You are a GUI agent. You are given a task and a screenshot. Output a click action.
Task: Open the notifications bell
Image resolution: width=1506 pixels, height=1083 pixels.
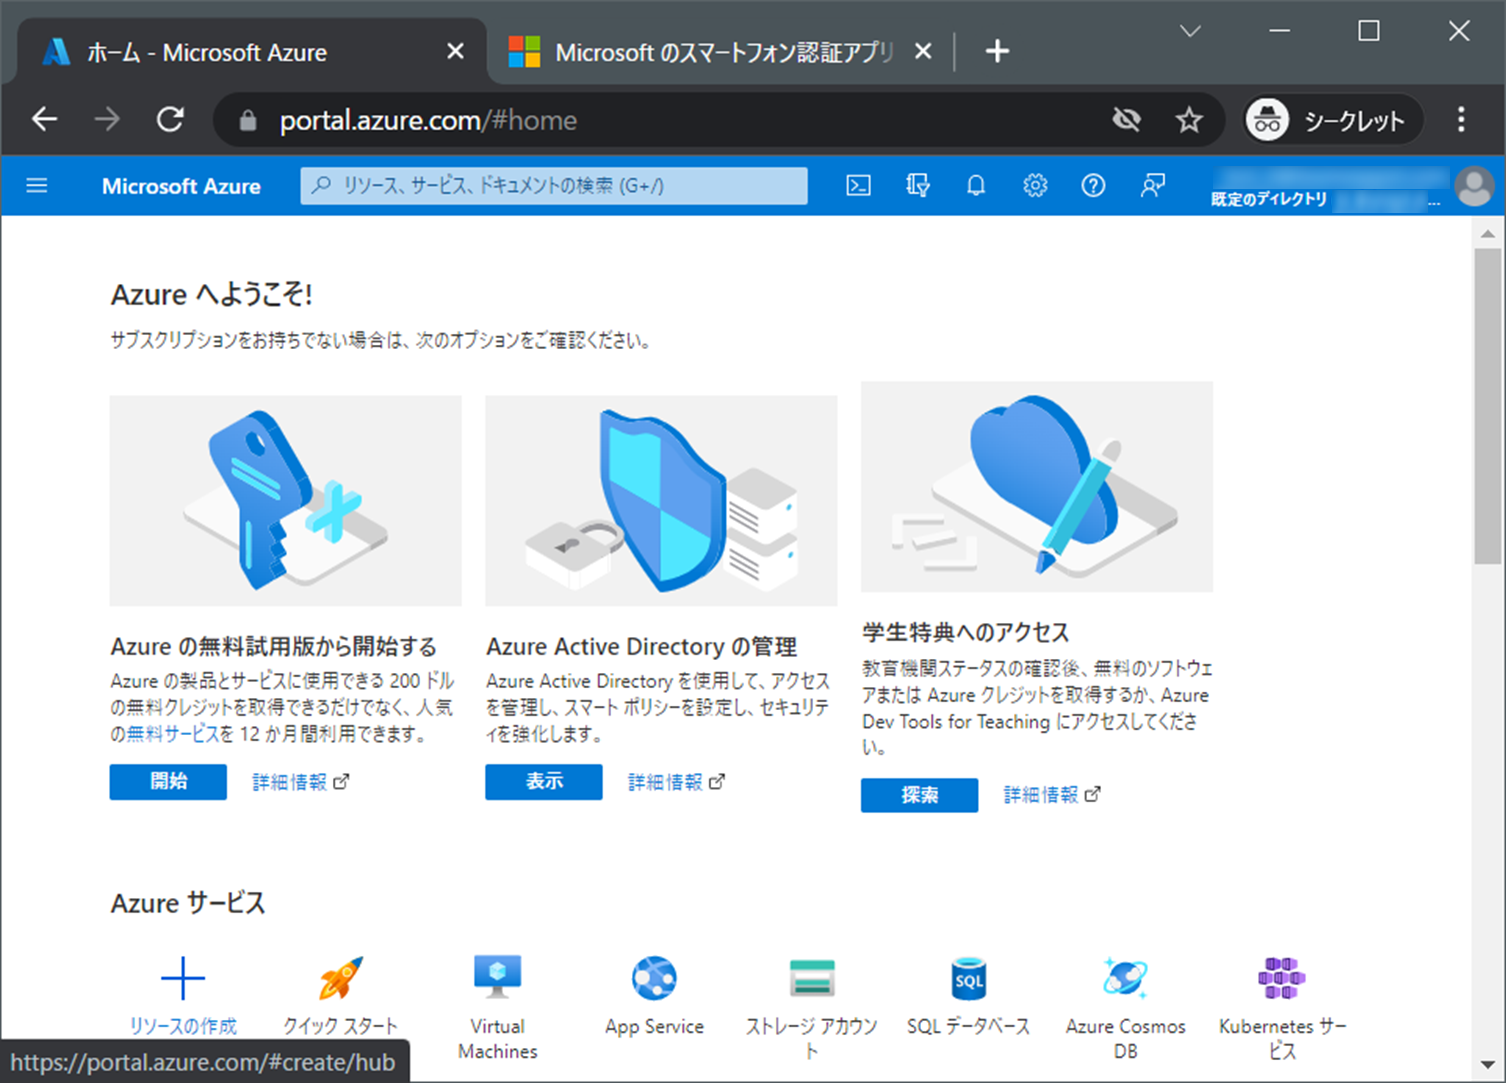(x=976, y=185)
